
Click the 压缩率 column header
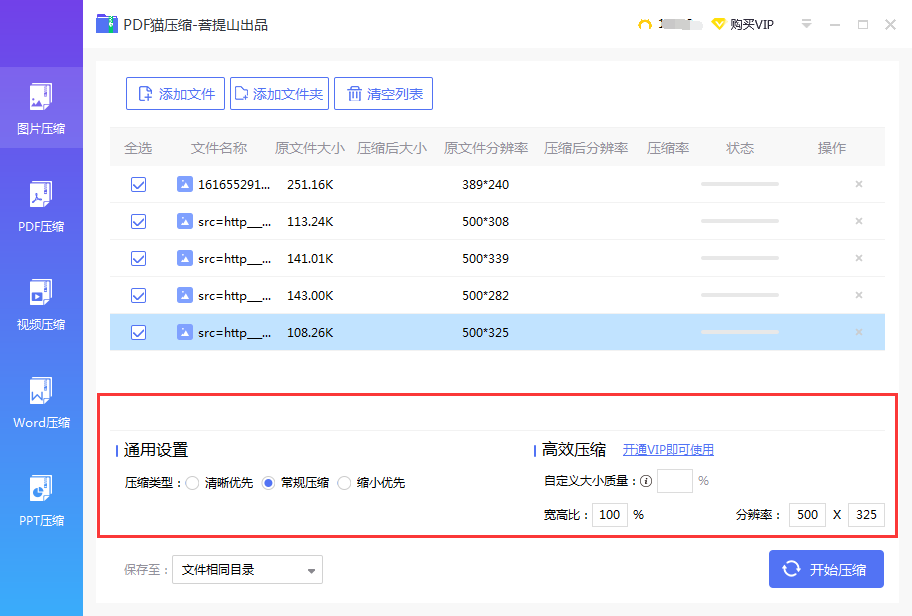click(668, 148)
